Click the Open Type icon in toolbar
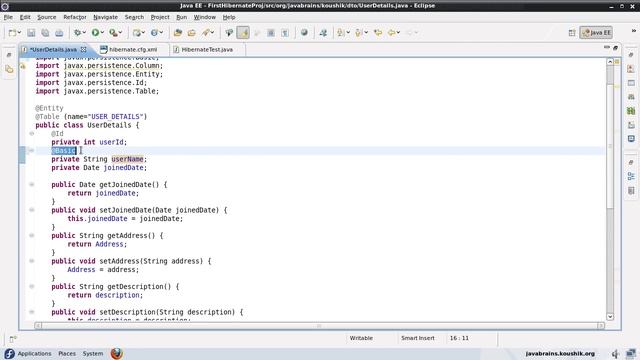Screen dimensions: 640x360 pyautogui.click(x=178, y=33)
